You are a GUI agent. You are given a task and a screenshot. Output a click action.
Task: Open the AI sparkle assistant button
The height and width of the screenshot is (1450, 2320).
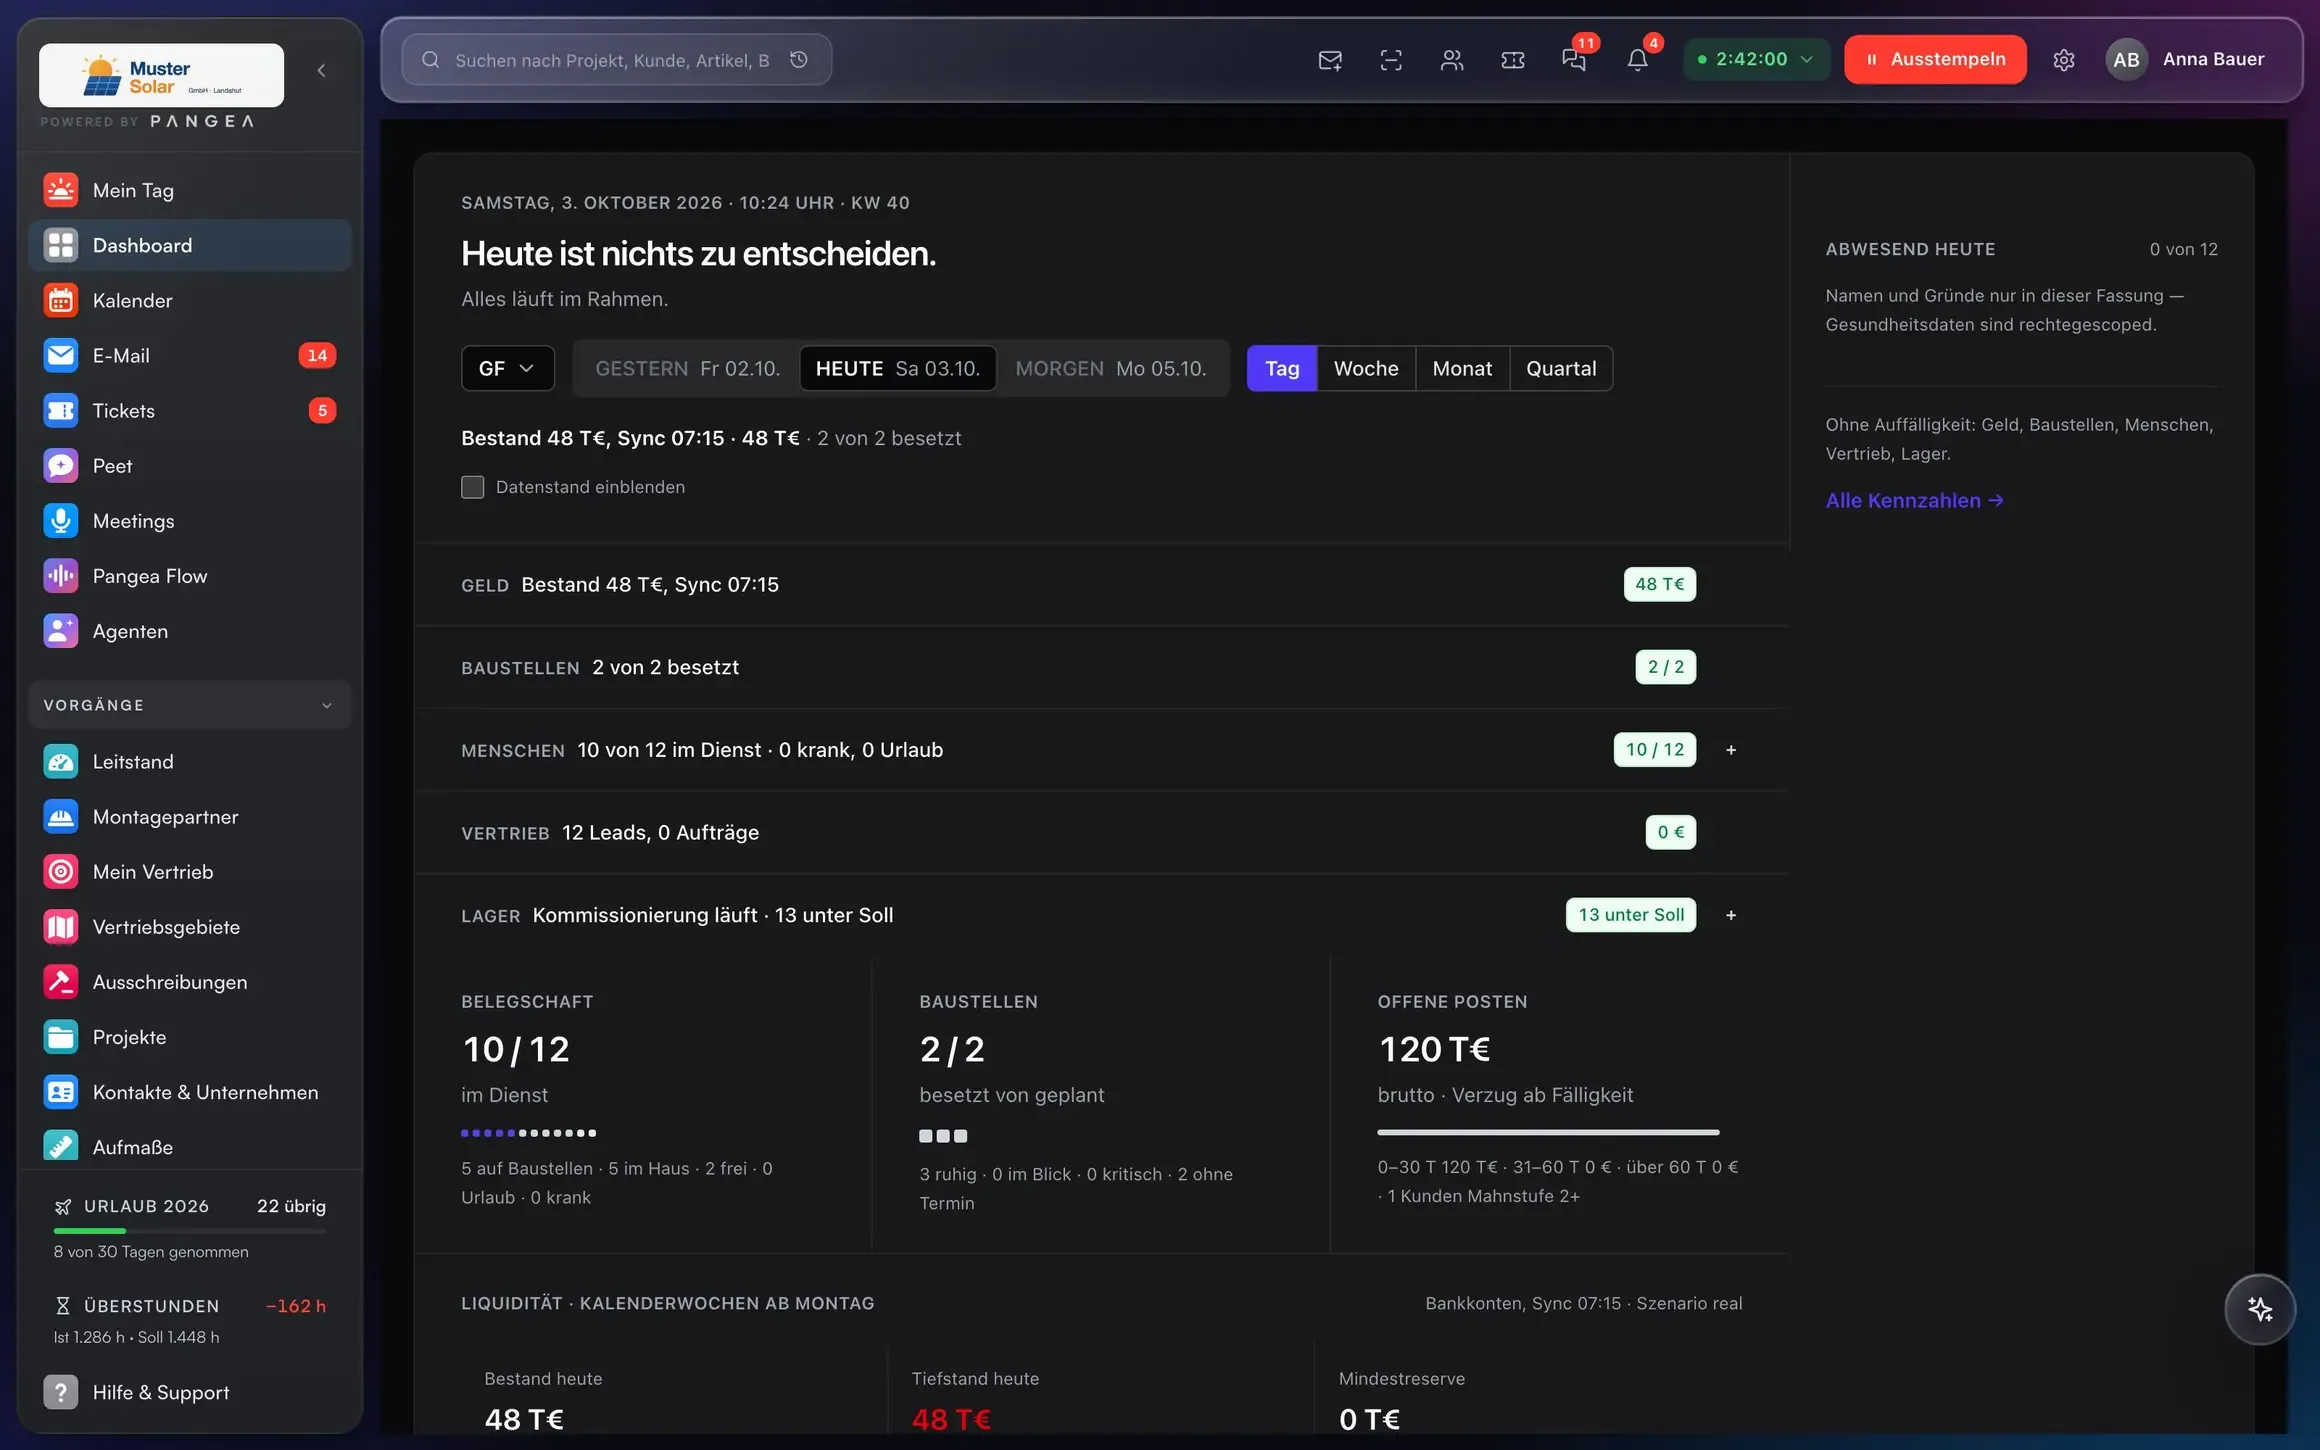[x=2260, y=1309]
